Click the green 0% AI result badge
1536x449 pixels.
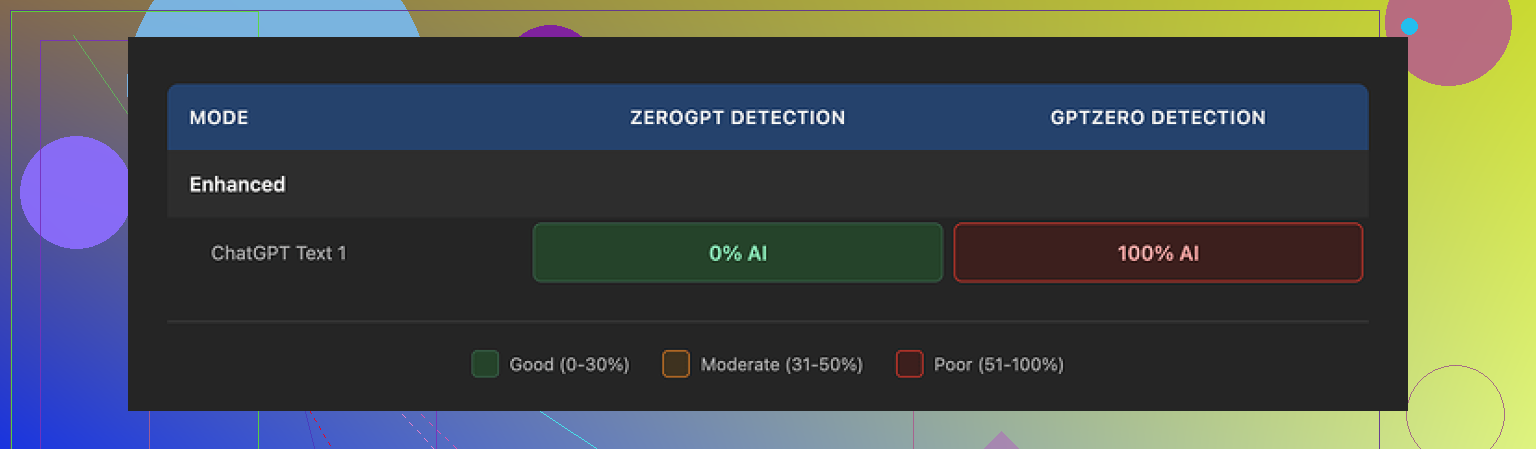coord(737,253)
